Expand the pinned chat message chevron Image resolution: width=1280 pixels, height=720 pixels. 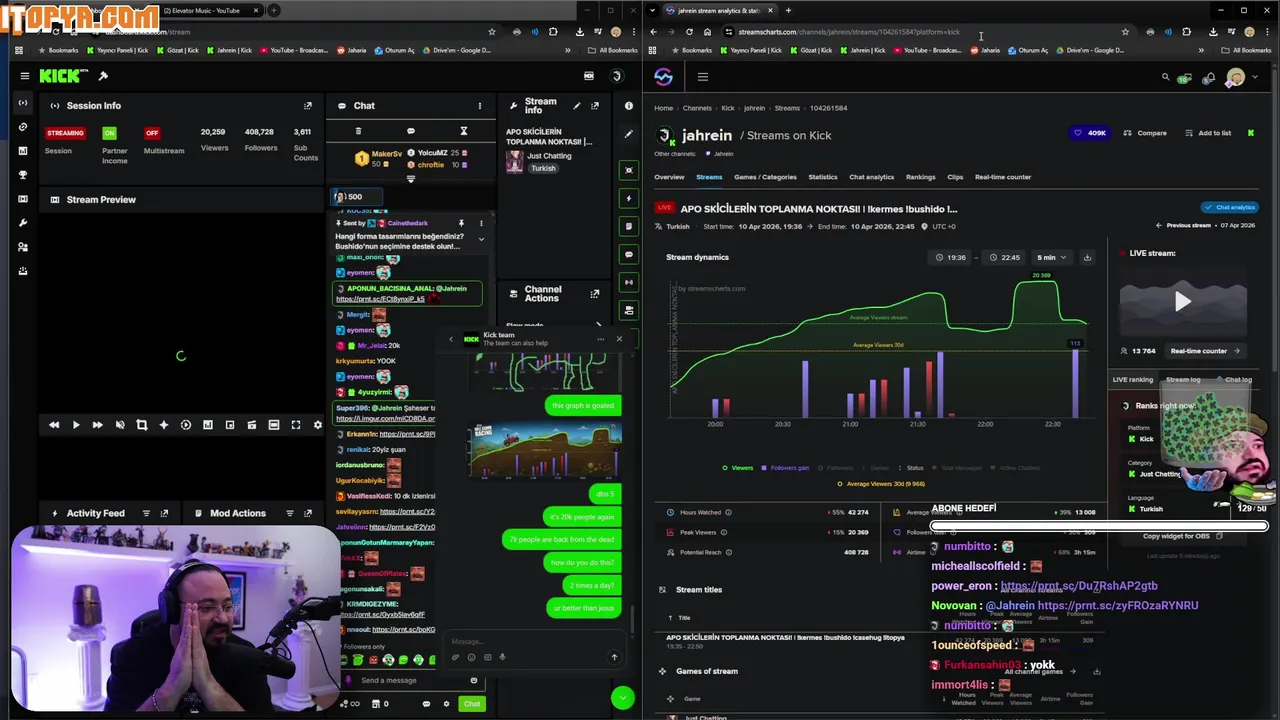coord(481,239)
